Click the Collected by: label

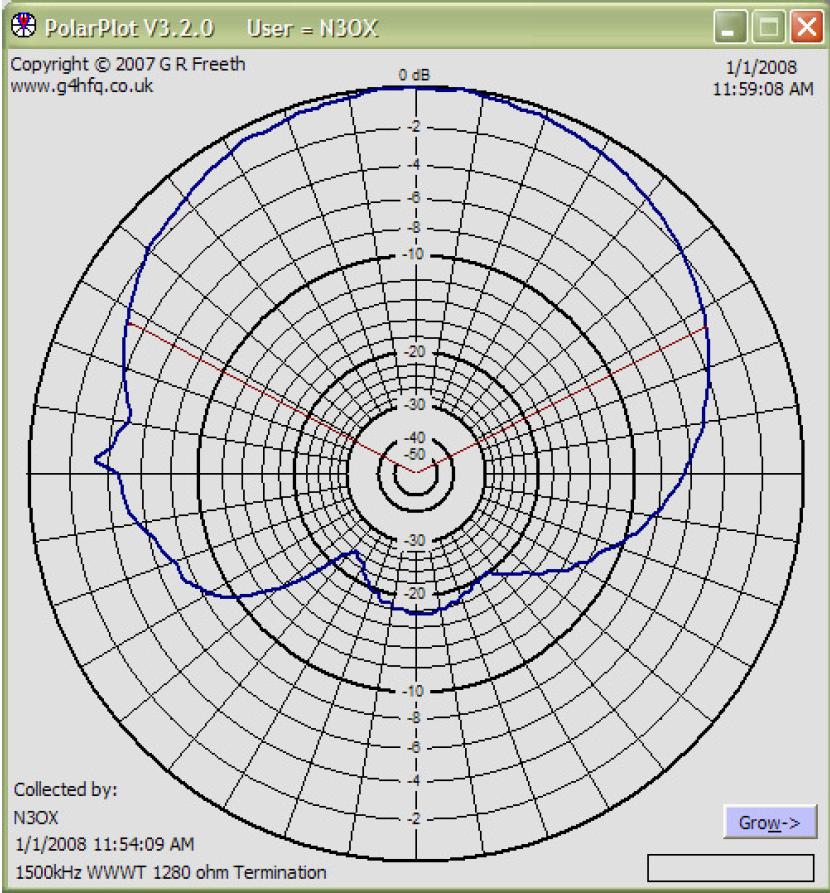coord(66,789)
